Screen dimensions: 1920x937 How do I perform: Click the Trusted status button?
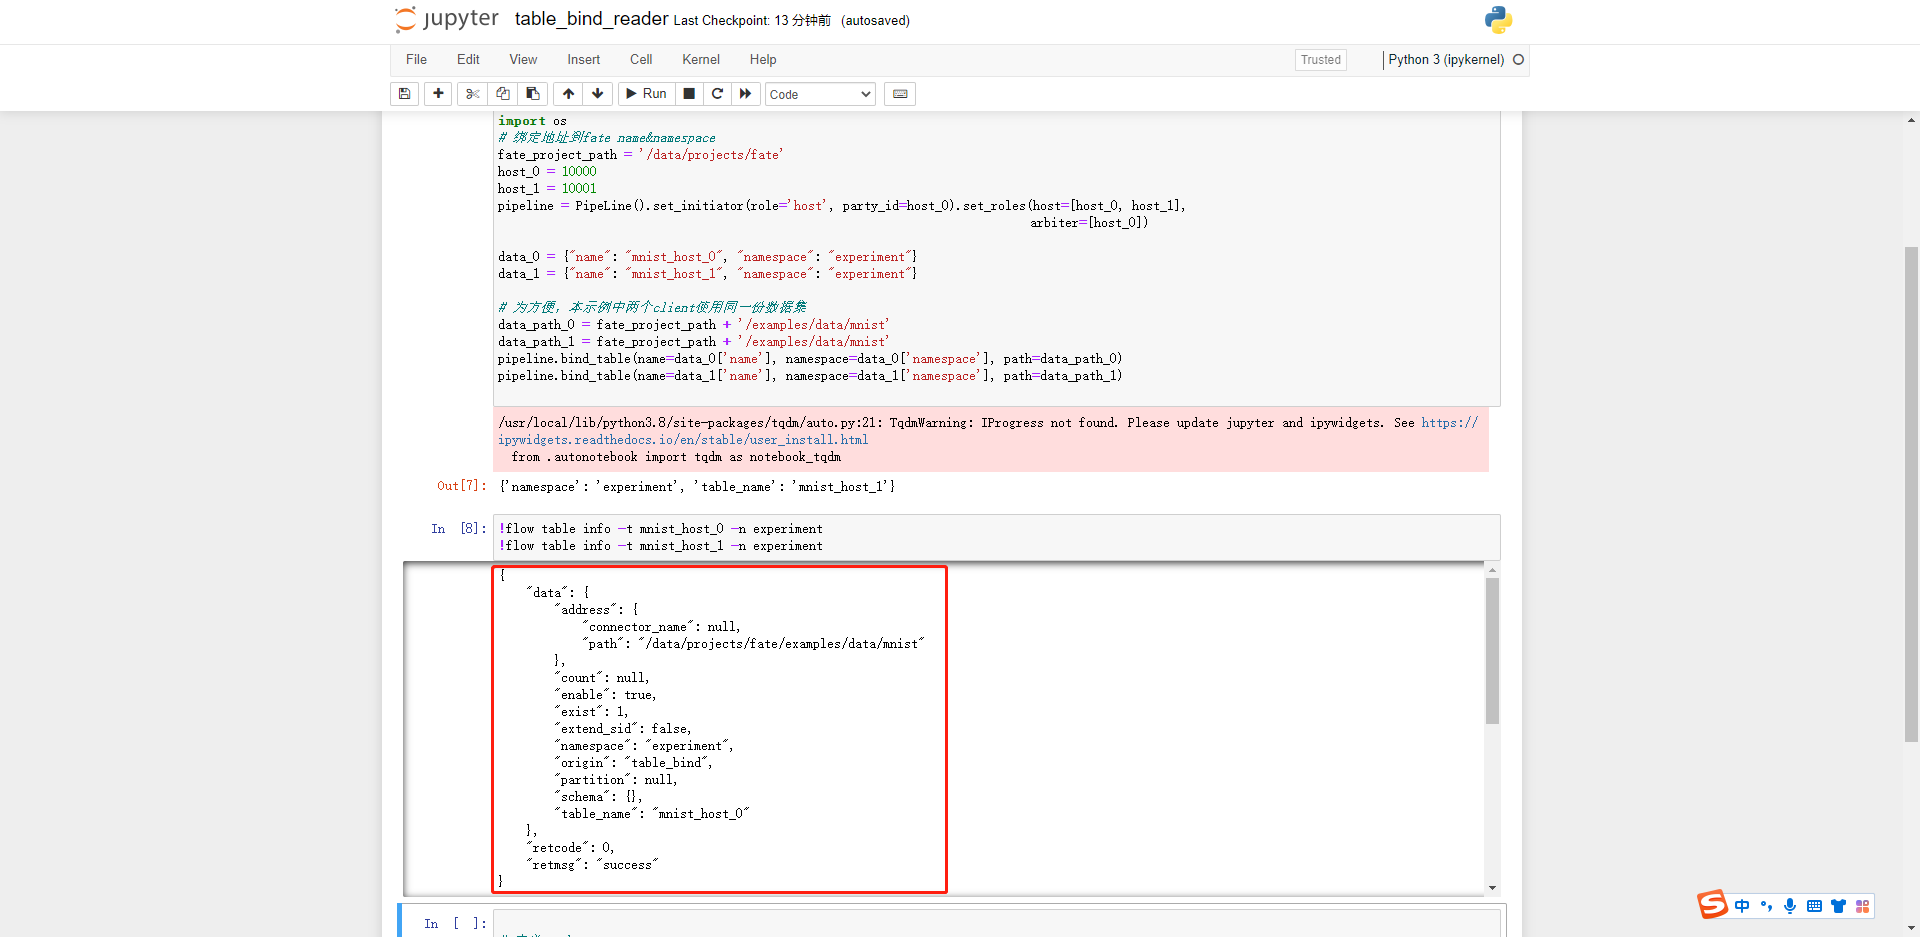[x=1320, y=59]
